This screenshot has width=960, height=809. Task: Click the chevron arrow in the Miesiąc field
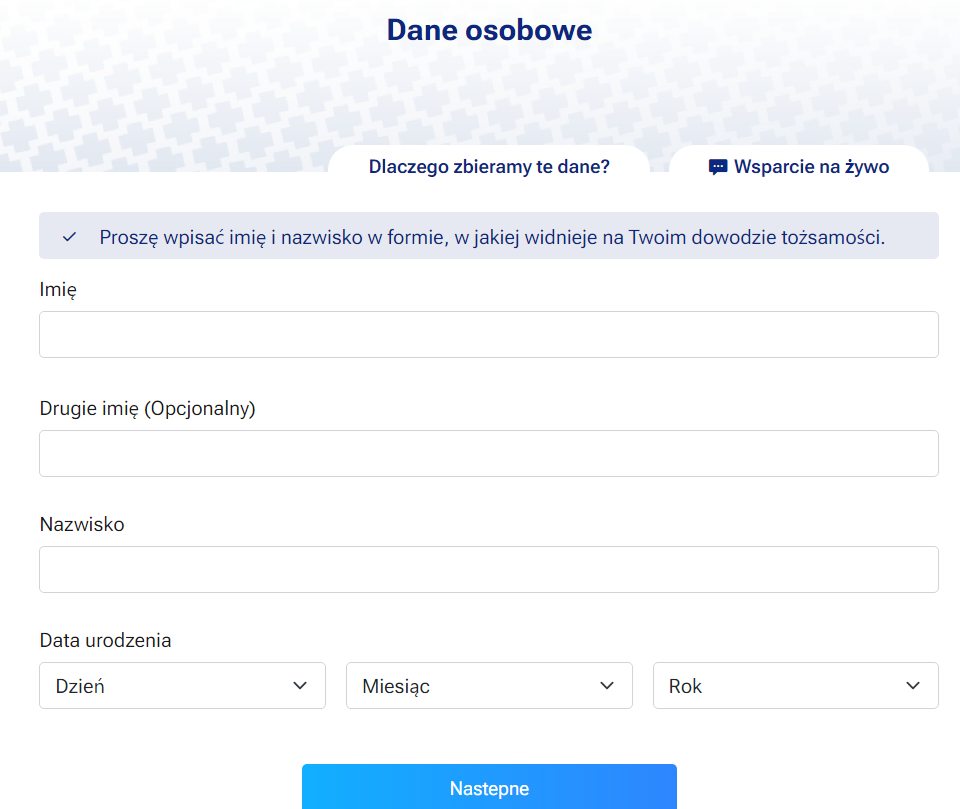[606, 685]
